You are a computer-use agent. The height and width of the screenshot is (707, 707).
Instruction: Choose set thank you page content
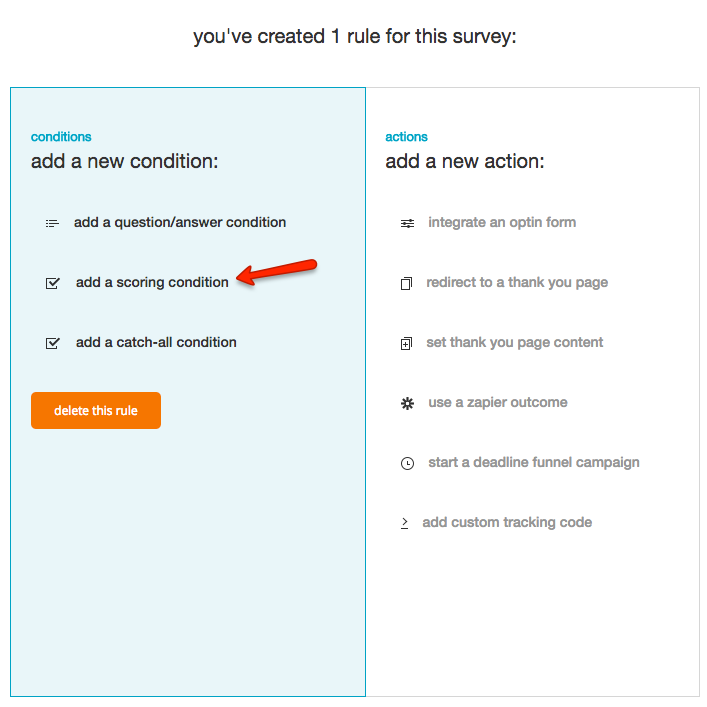coord(515,342)
